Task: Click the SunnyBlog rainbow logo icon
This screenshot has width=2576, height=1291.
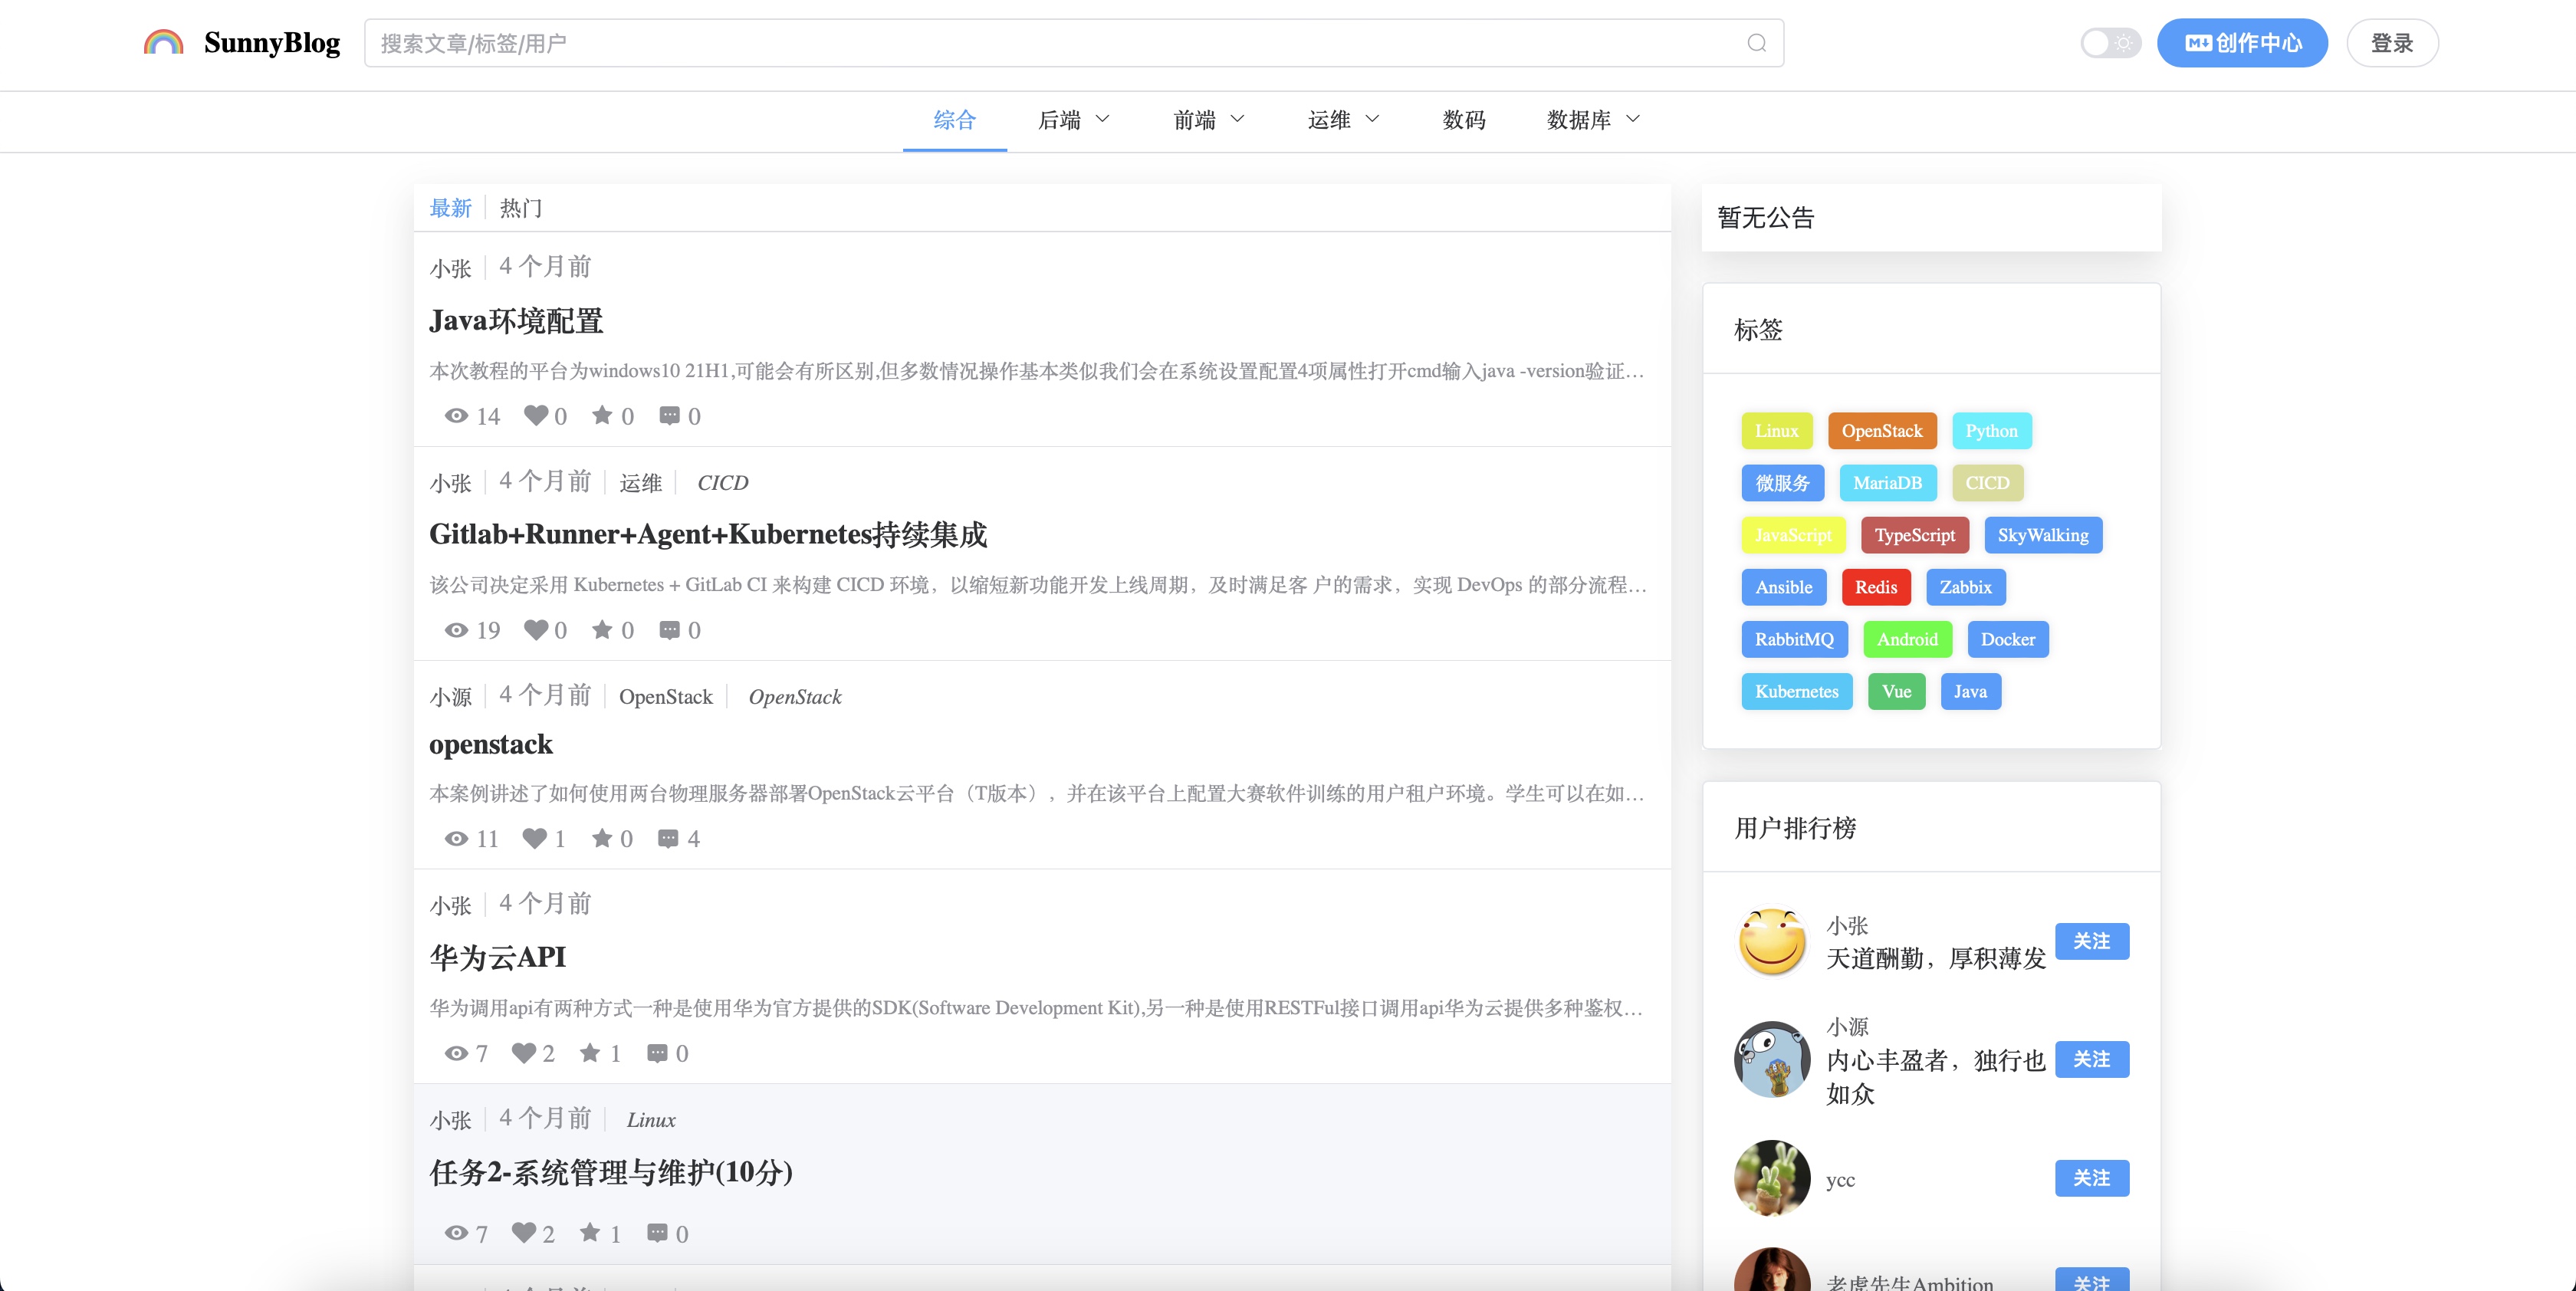Action: point(163,43)
